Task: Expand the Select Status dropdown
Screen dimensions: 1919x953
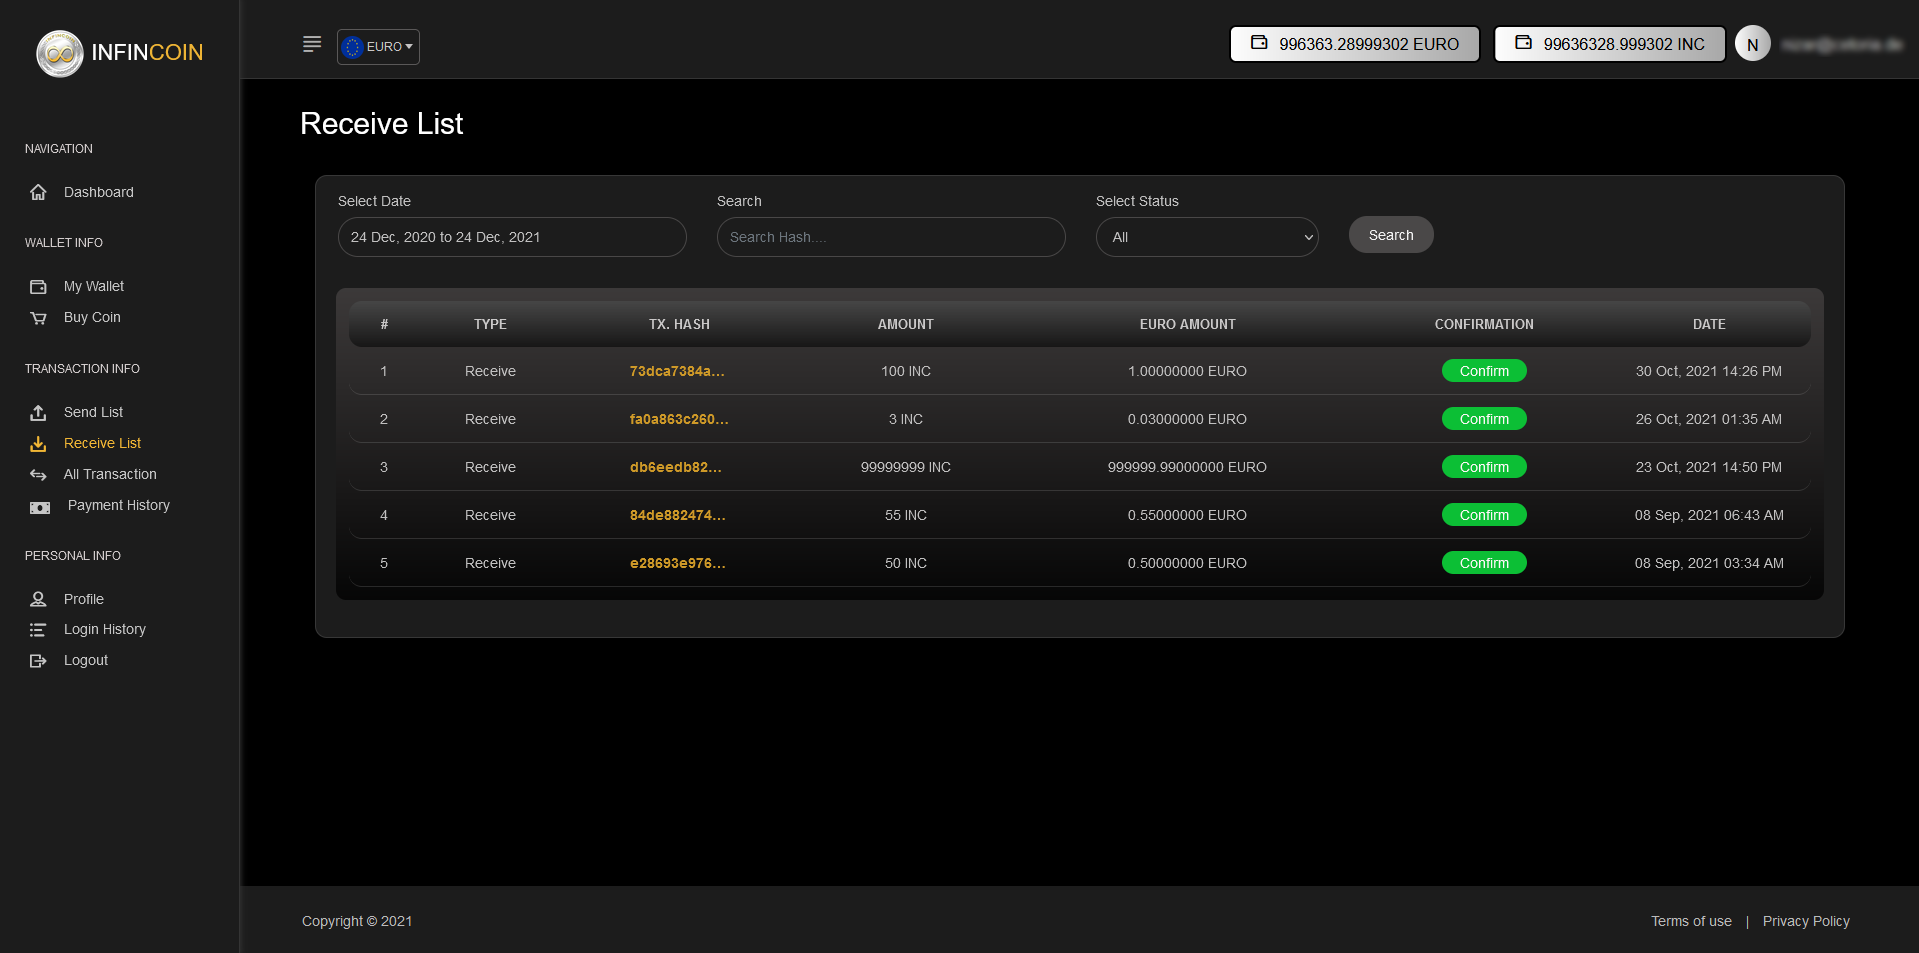Action: [x=1206, y=237]
